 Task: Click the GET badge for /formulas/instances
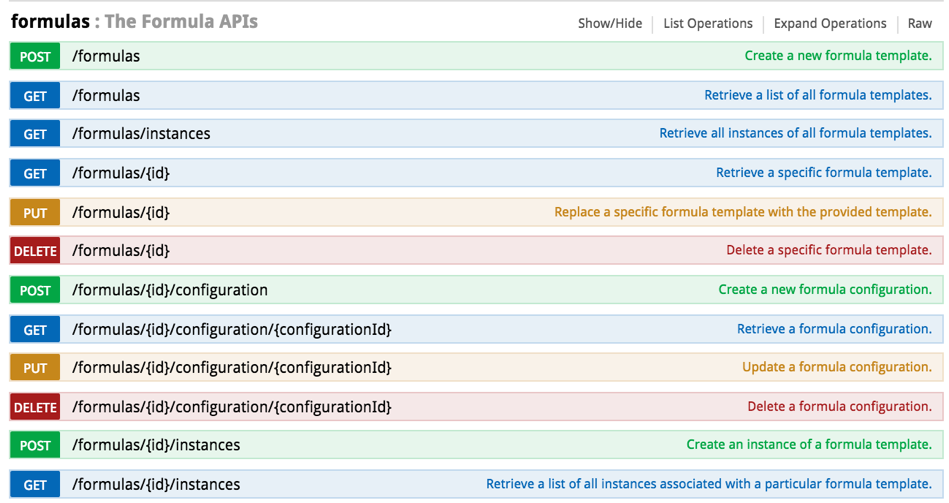[35, 134]
